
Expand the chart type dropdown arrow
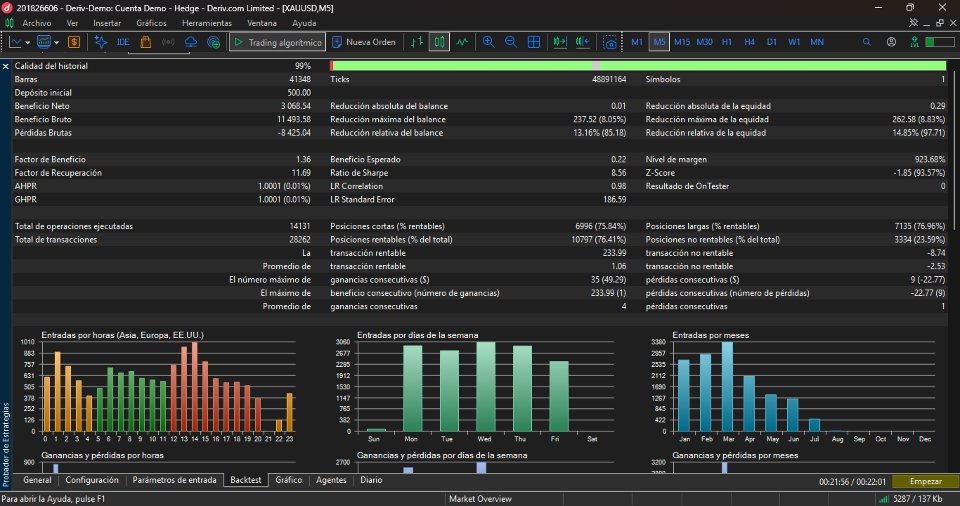tap(28, 43)
